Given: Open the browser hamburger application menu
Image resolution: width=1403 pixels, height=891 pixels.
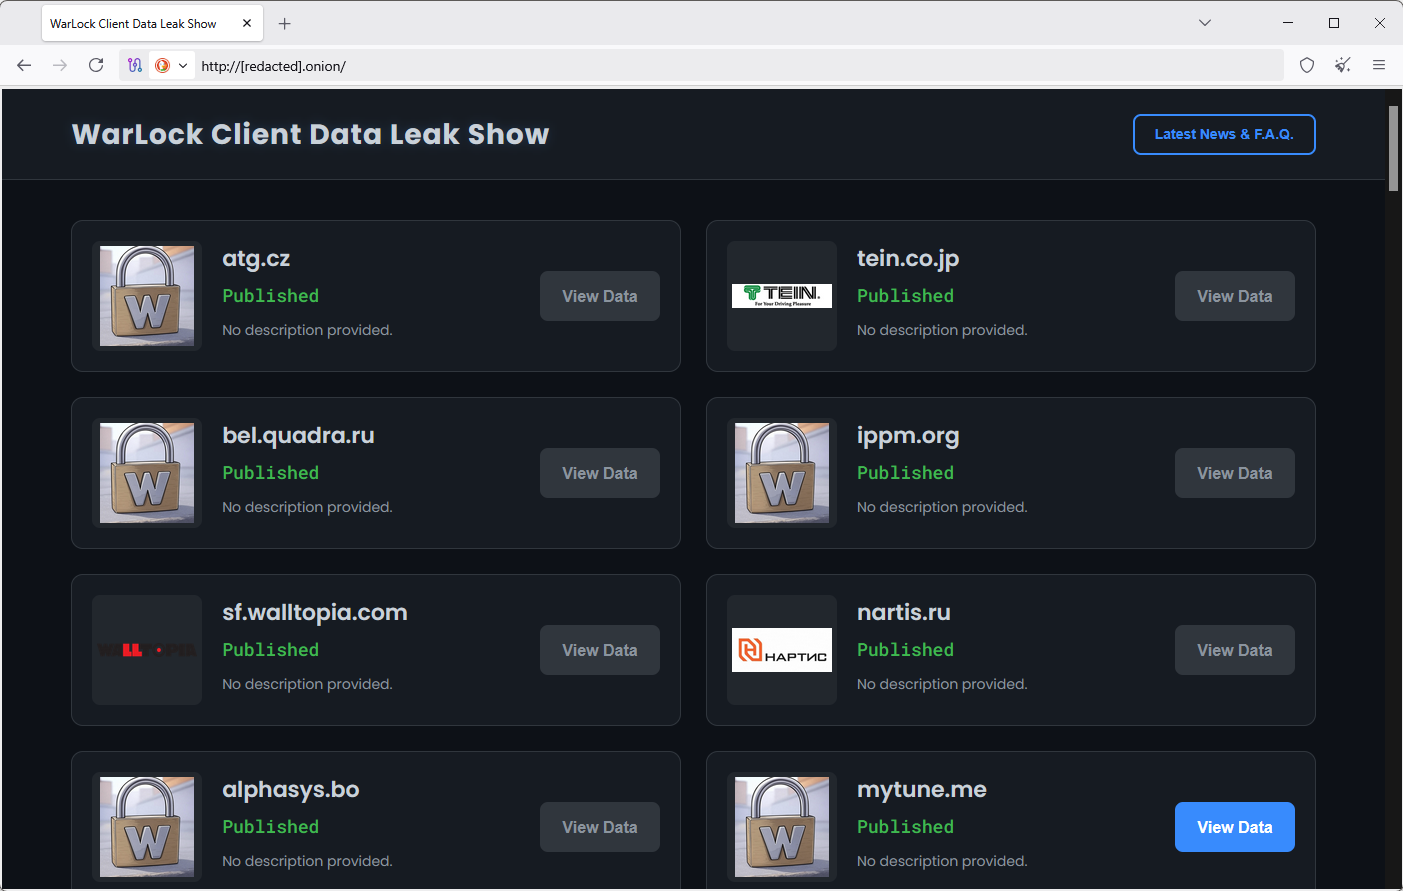Looking at the screenshot, I should [1379, 65].
